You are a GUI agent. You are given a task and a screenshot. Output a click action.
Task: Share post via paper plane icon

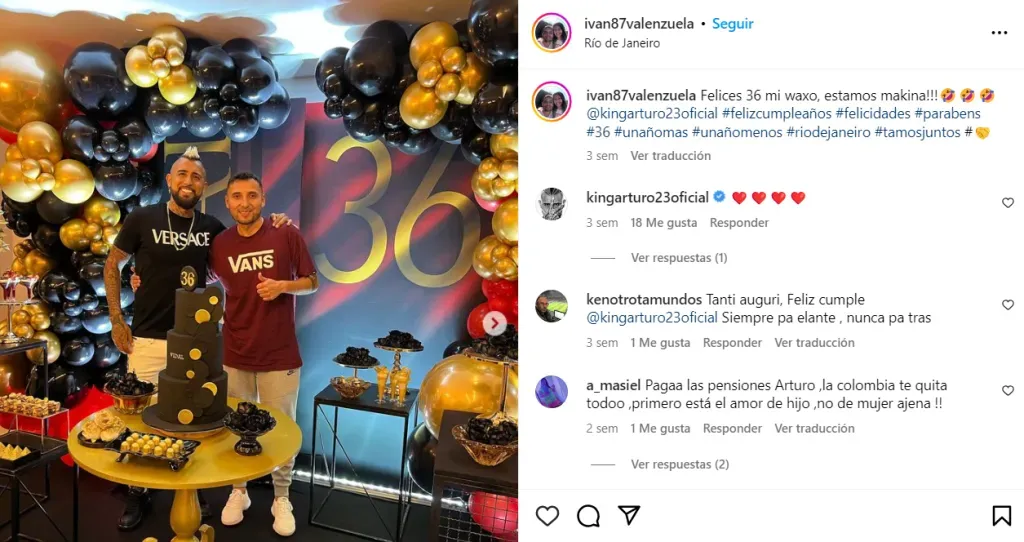[628, 515]
